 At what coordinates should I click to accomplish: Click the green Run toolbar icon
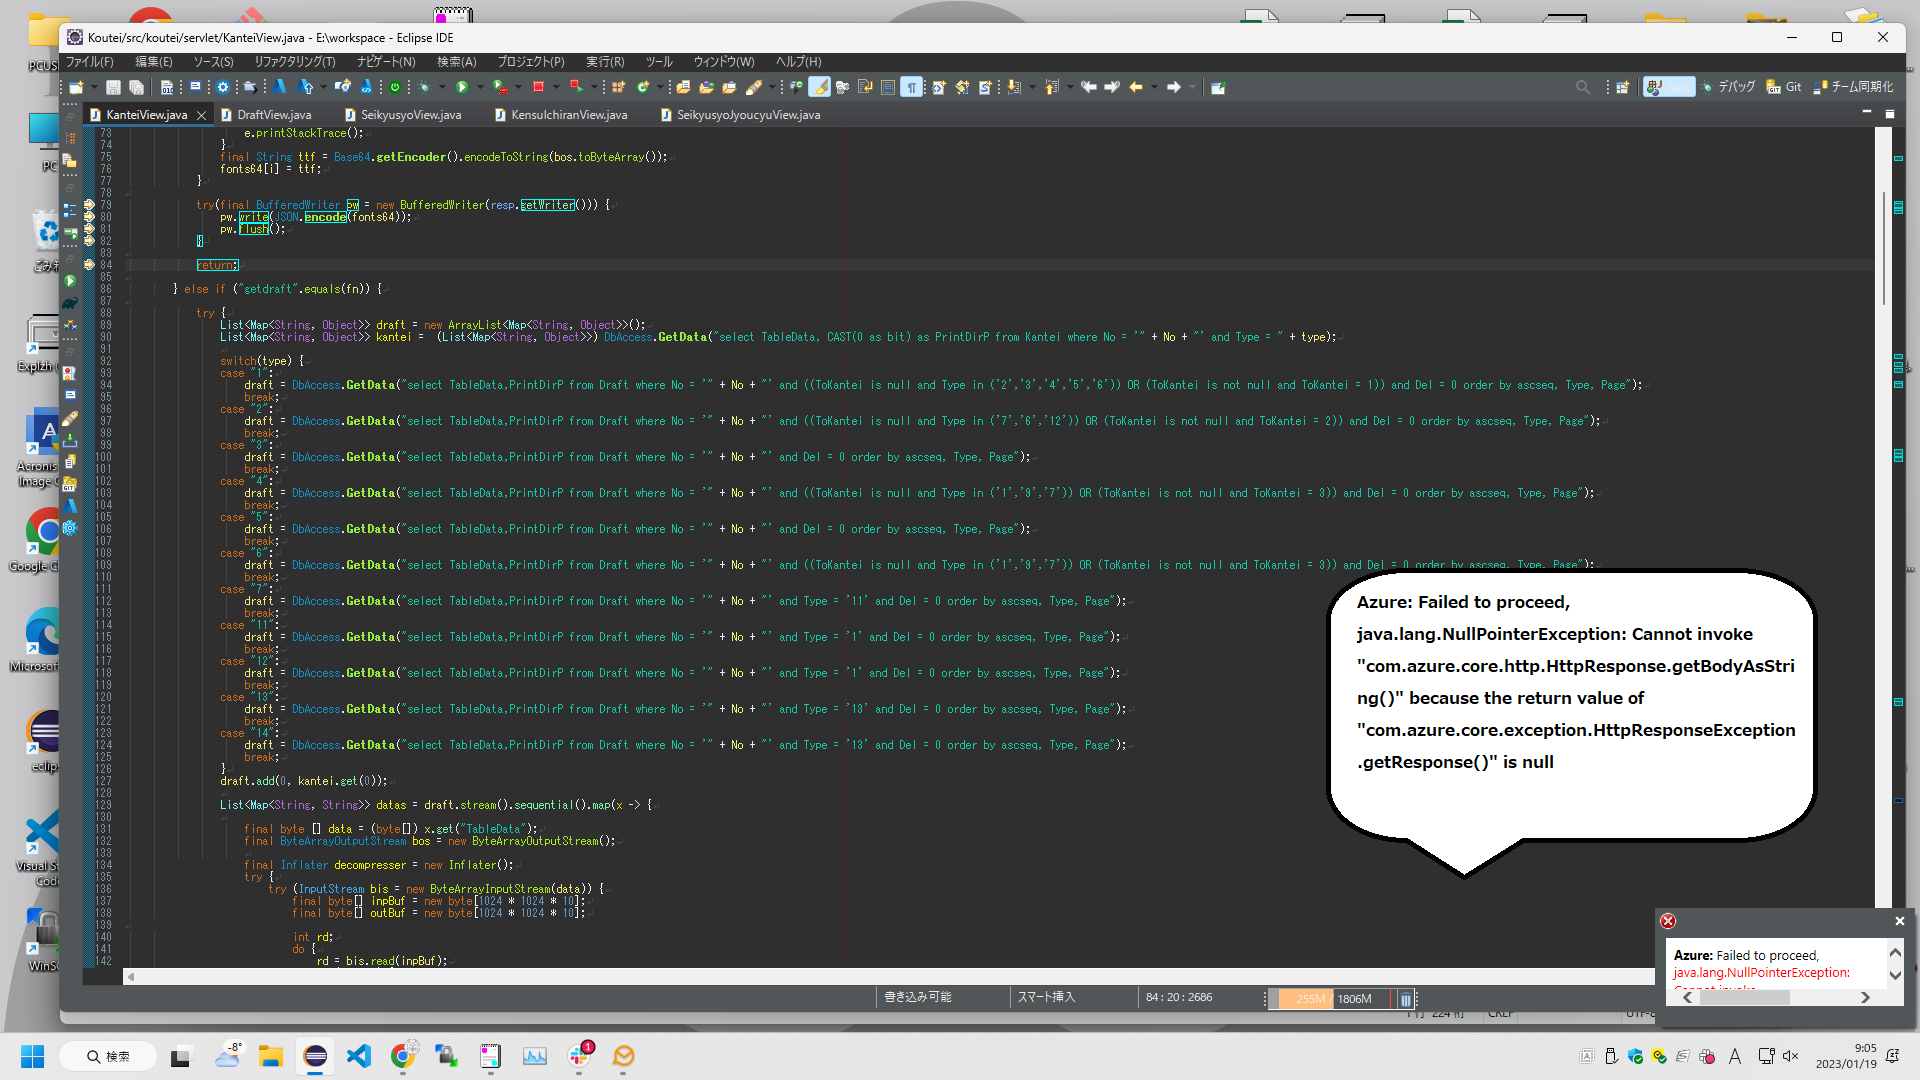click(462, 88)
